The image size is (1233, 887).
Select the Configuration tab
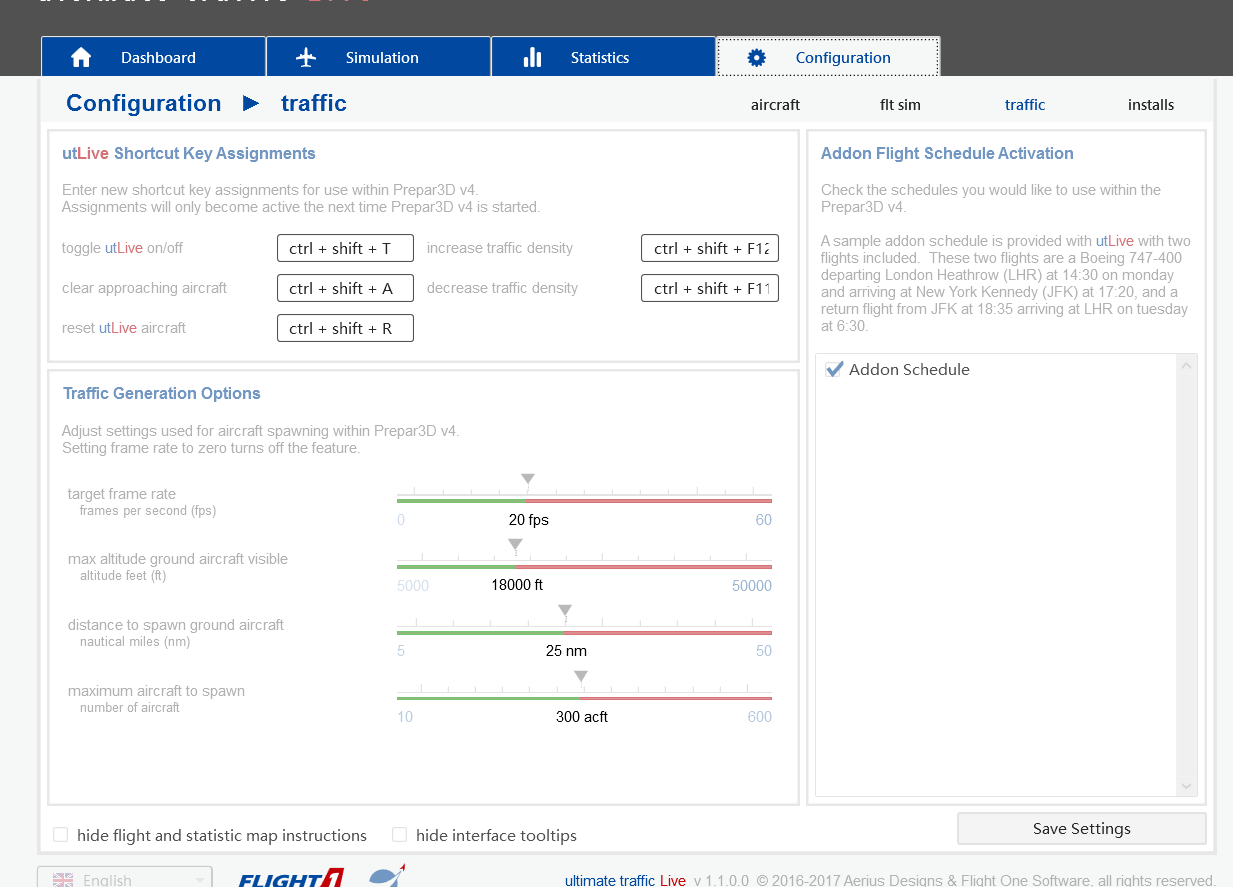[x=828, y=57]
